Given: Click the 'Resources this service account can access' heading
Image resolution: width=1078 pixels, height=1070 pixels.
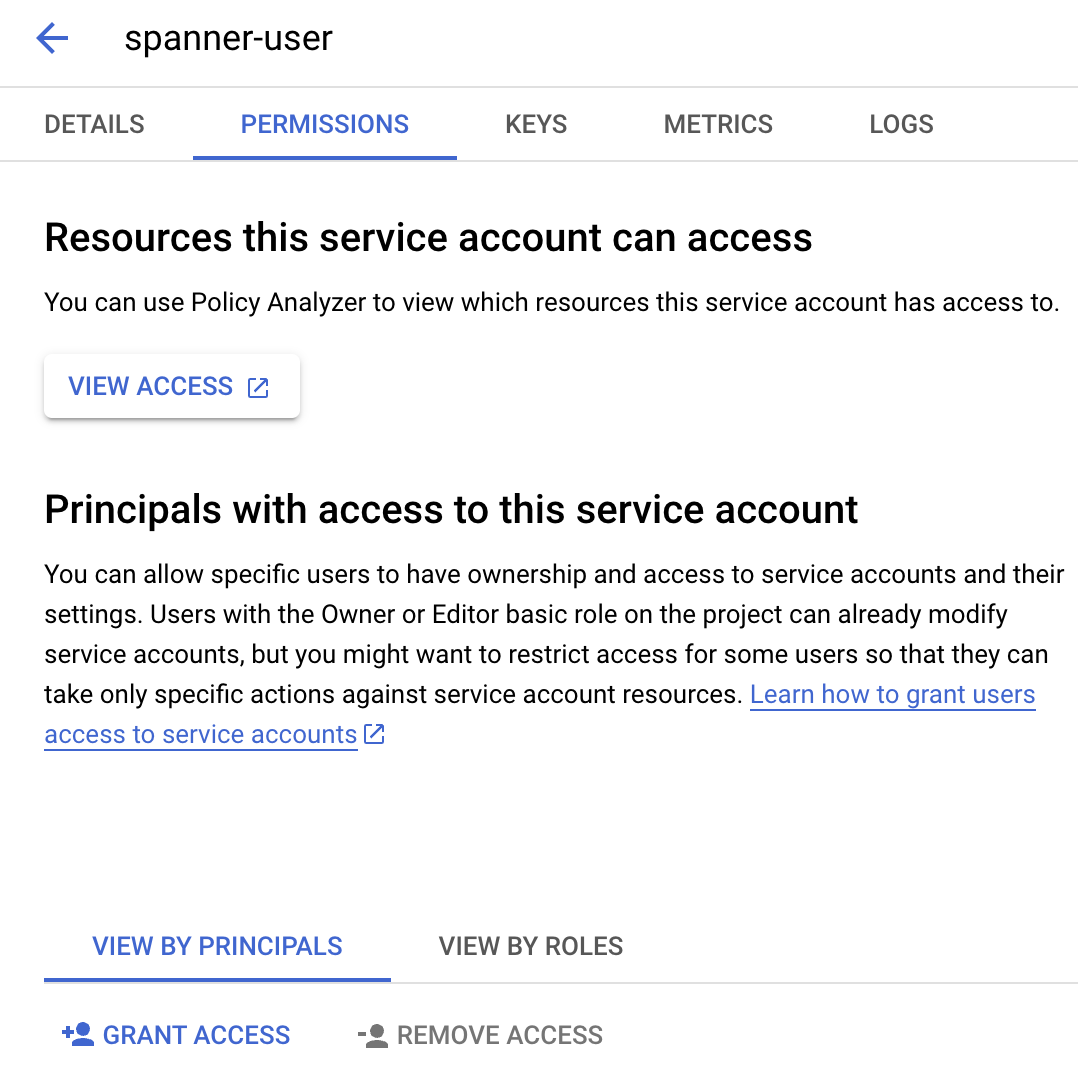Looking at the screenshot, I should point(428,238).
